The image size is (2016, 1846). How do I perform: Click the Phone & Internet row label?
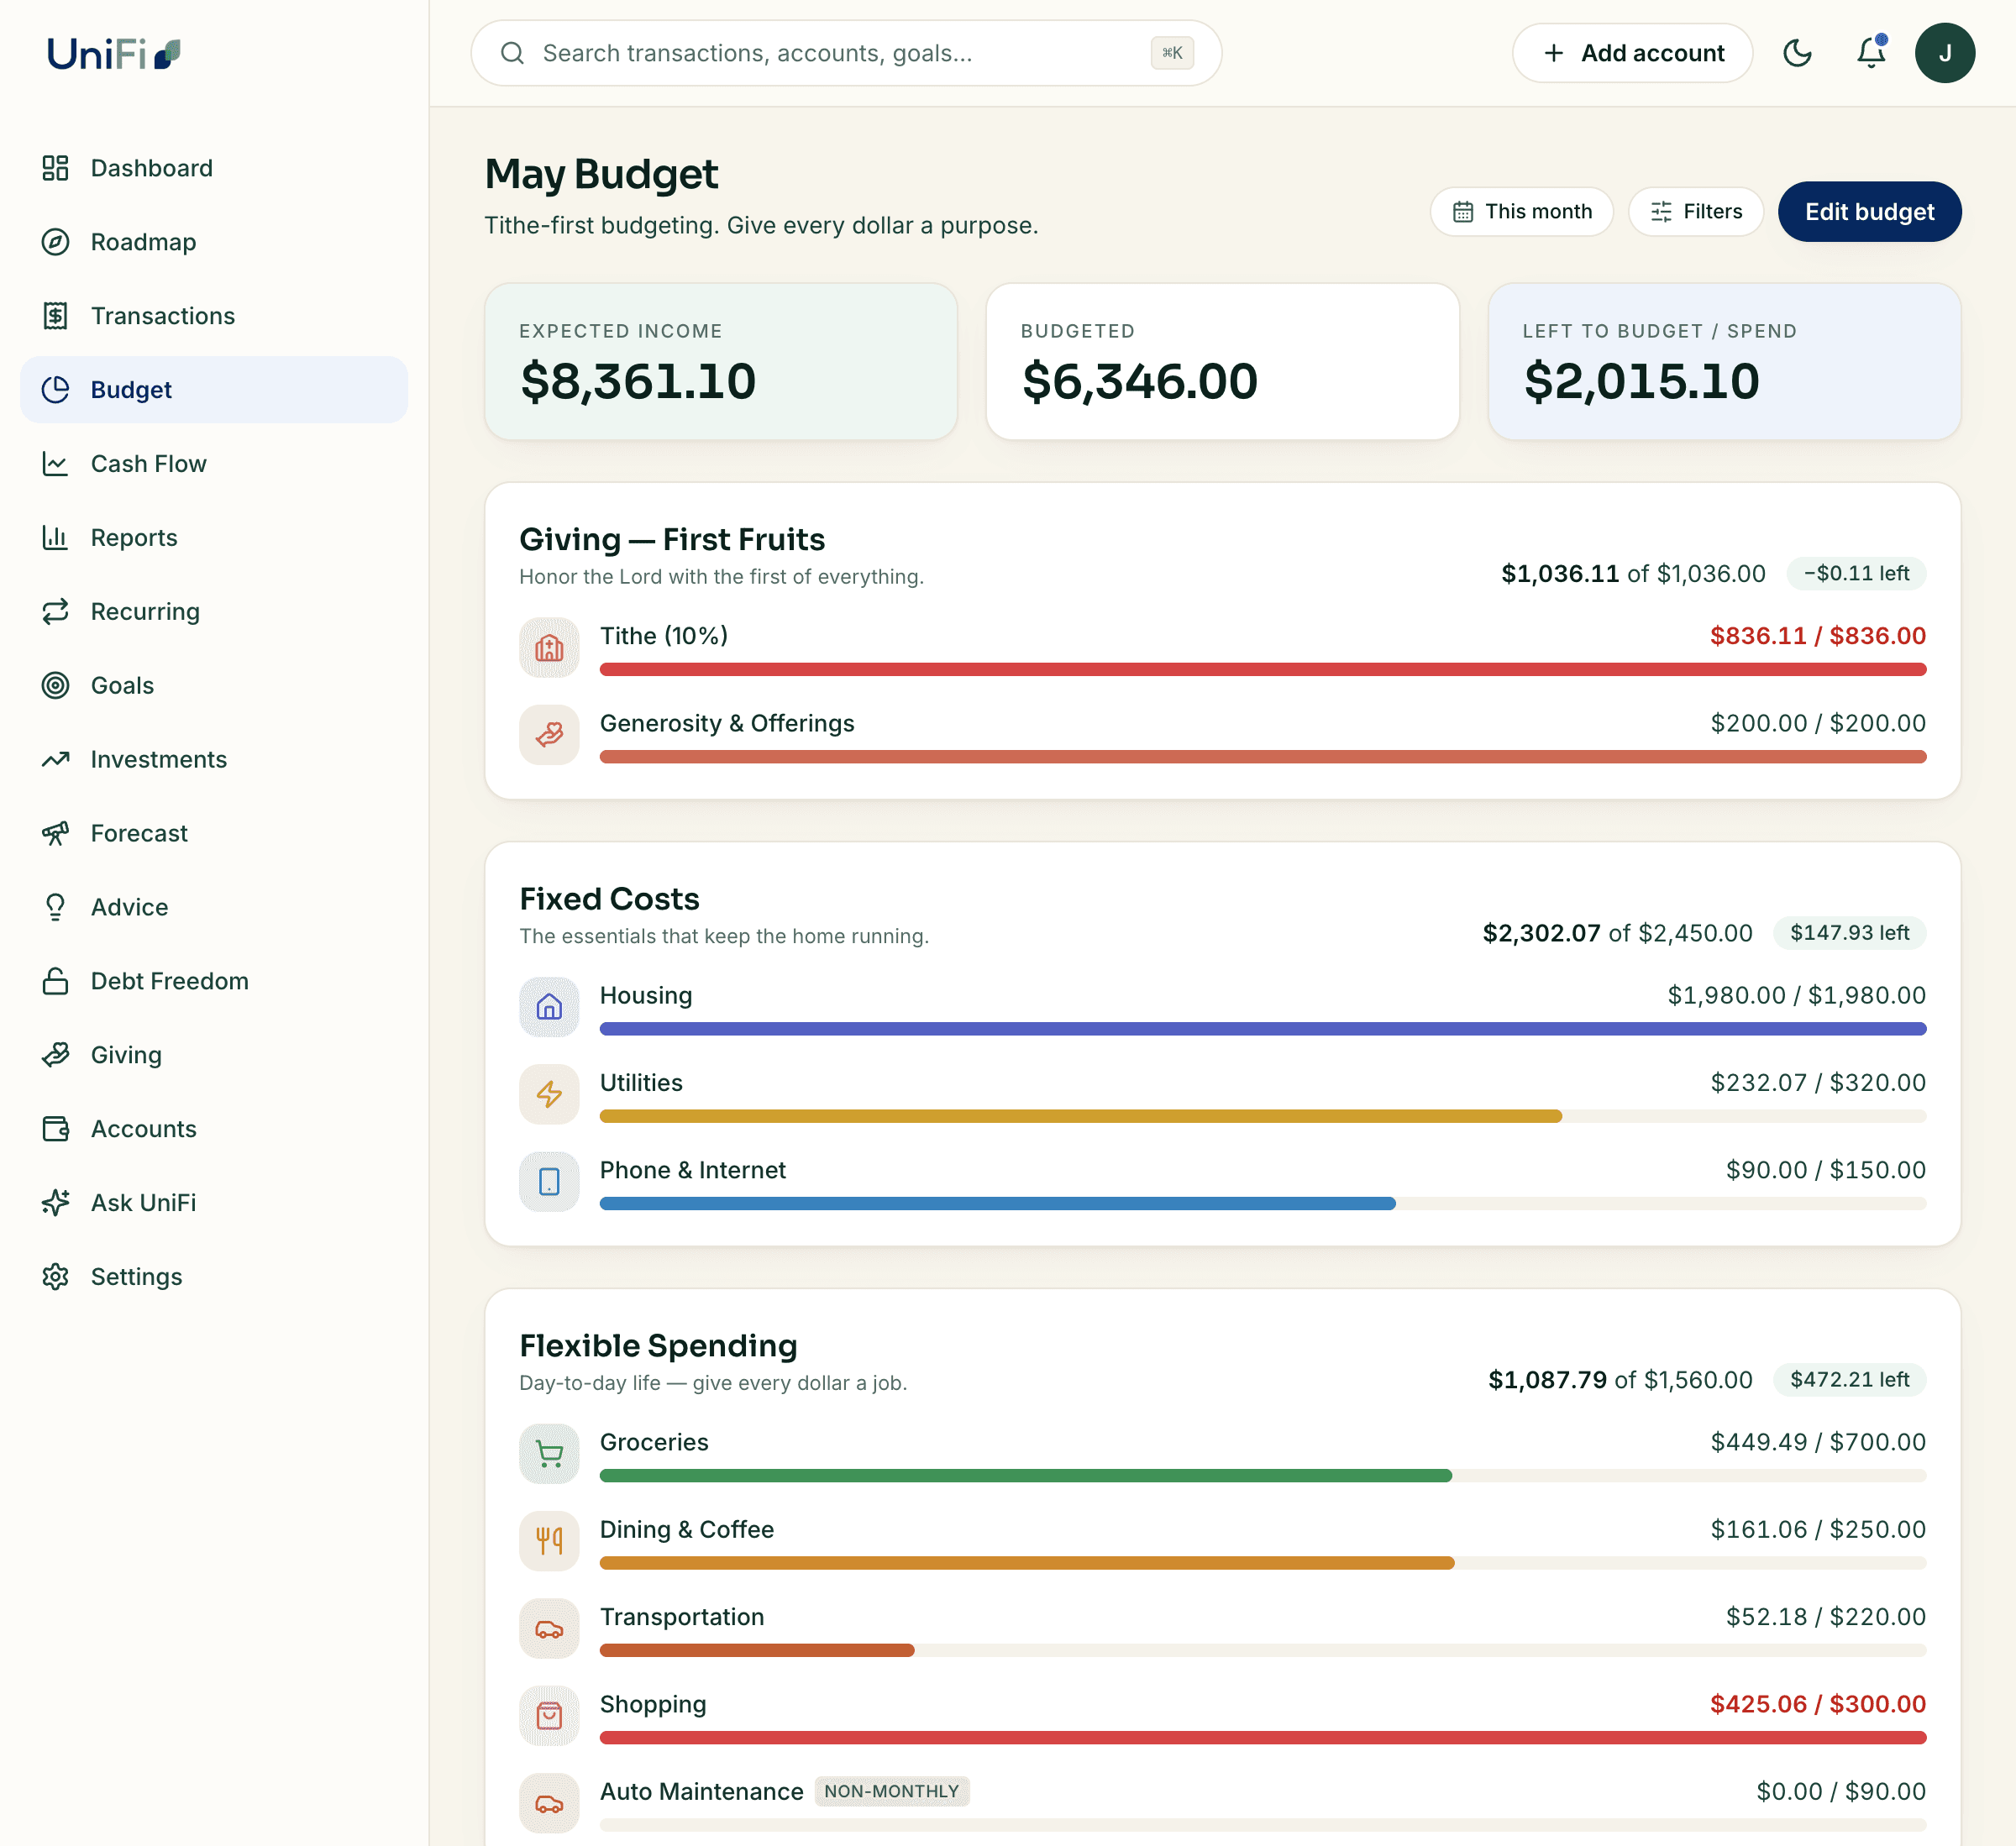click(x=693, y=1171)
